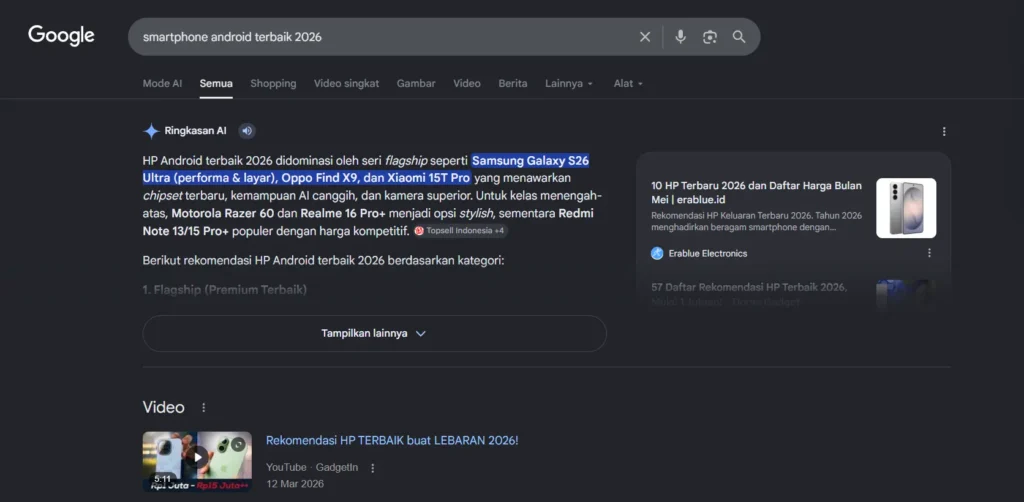1024x502 pixels.
Task: Open Google Lens image search
Action: pyautogui.click(x=710, y=37)
